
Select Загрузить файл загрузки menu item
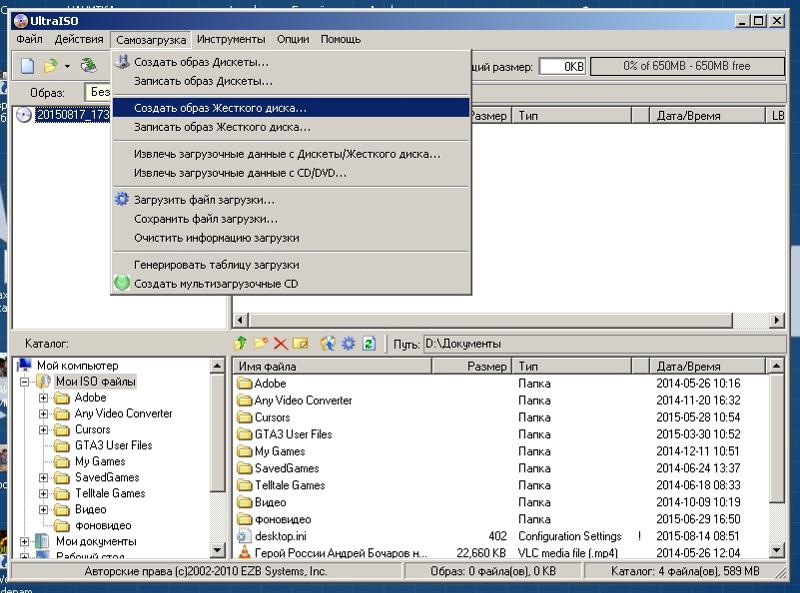pos(204,200)
